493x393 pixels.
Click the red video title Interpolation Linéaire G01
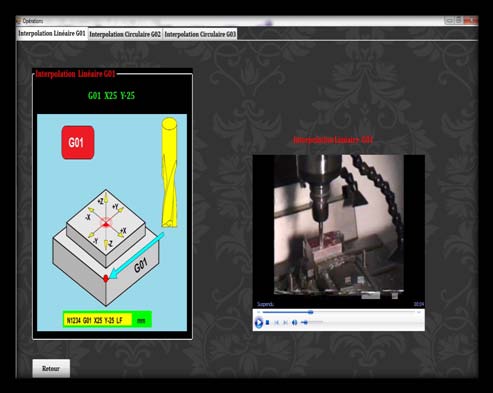coord(333,140)
